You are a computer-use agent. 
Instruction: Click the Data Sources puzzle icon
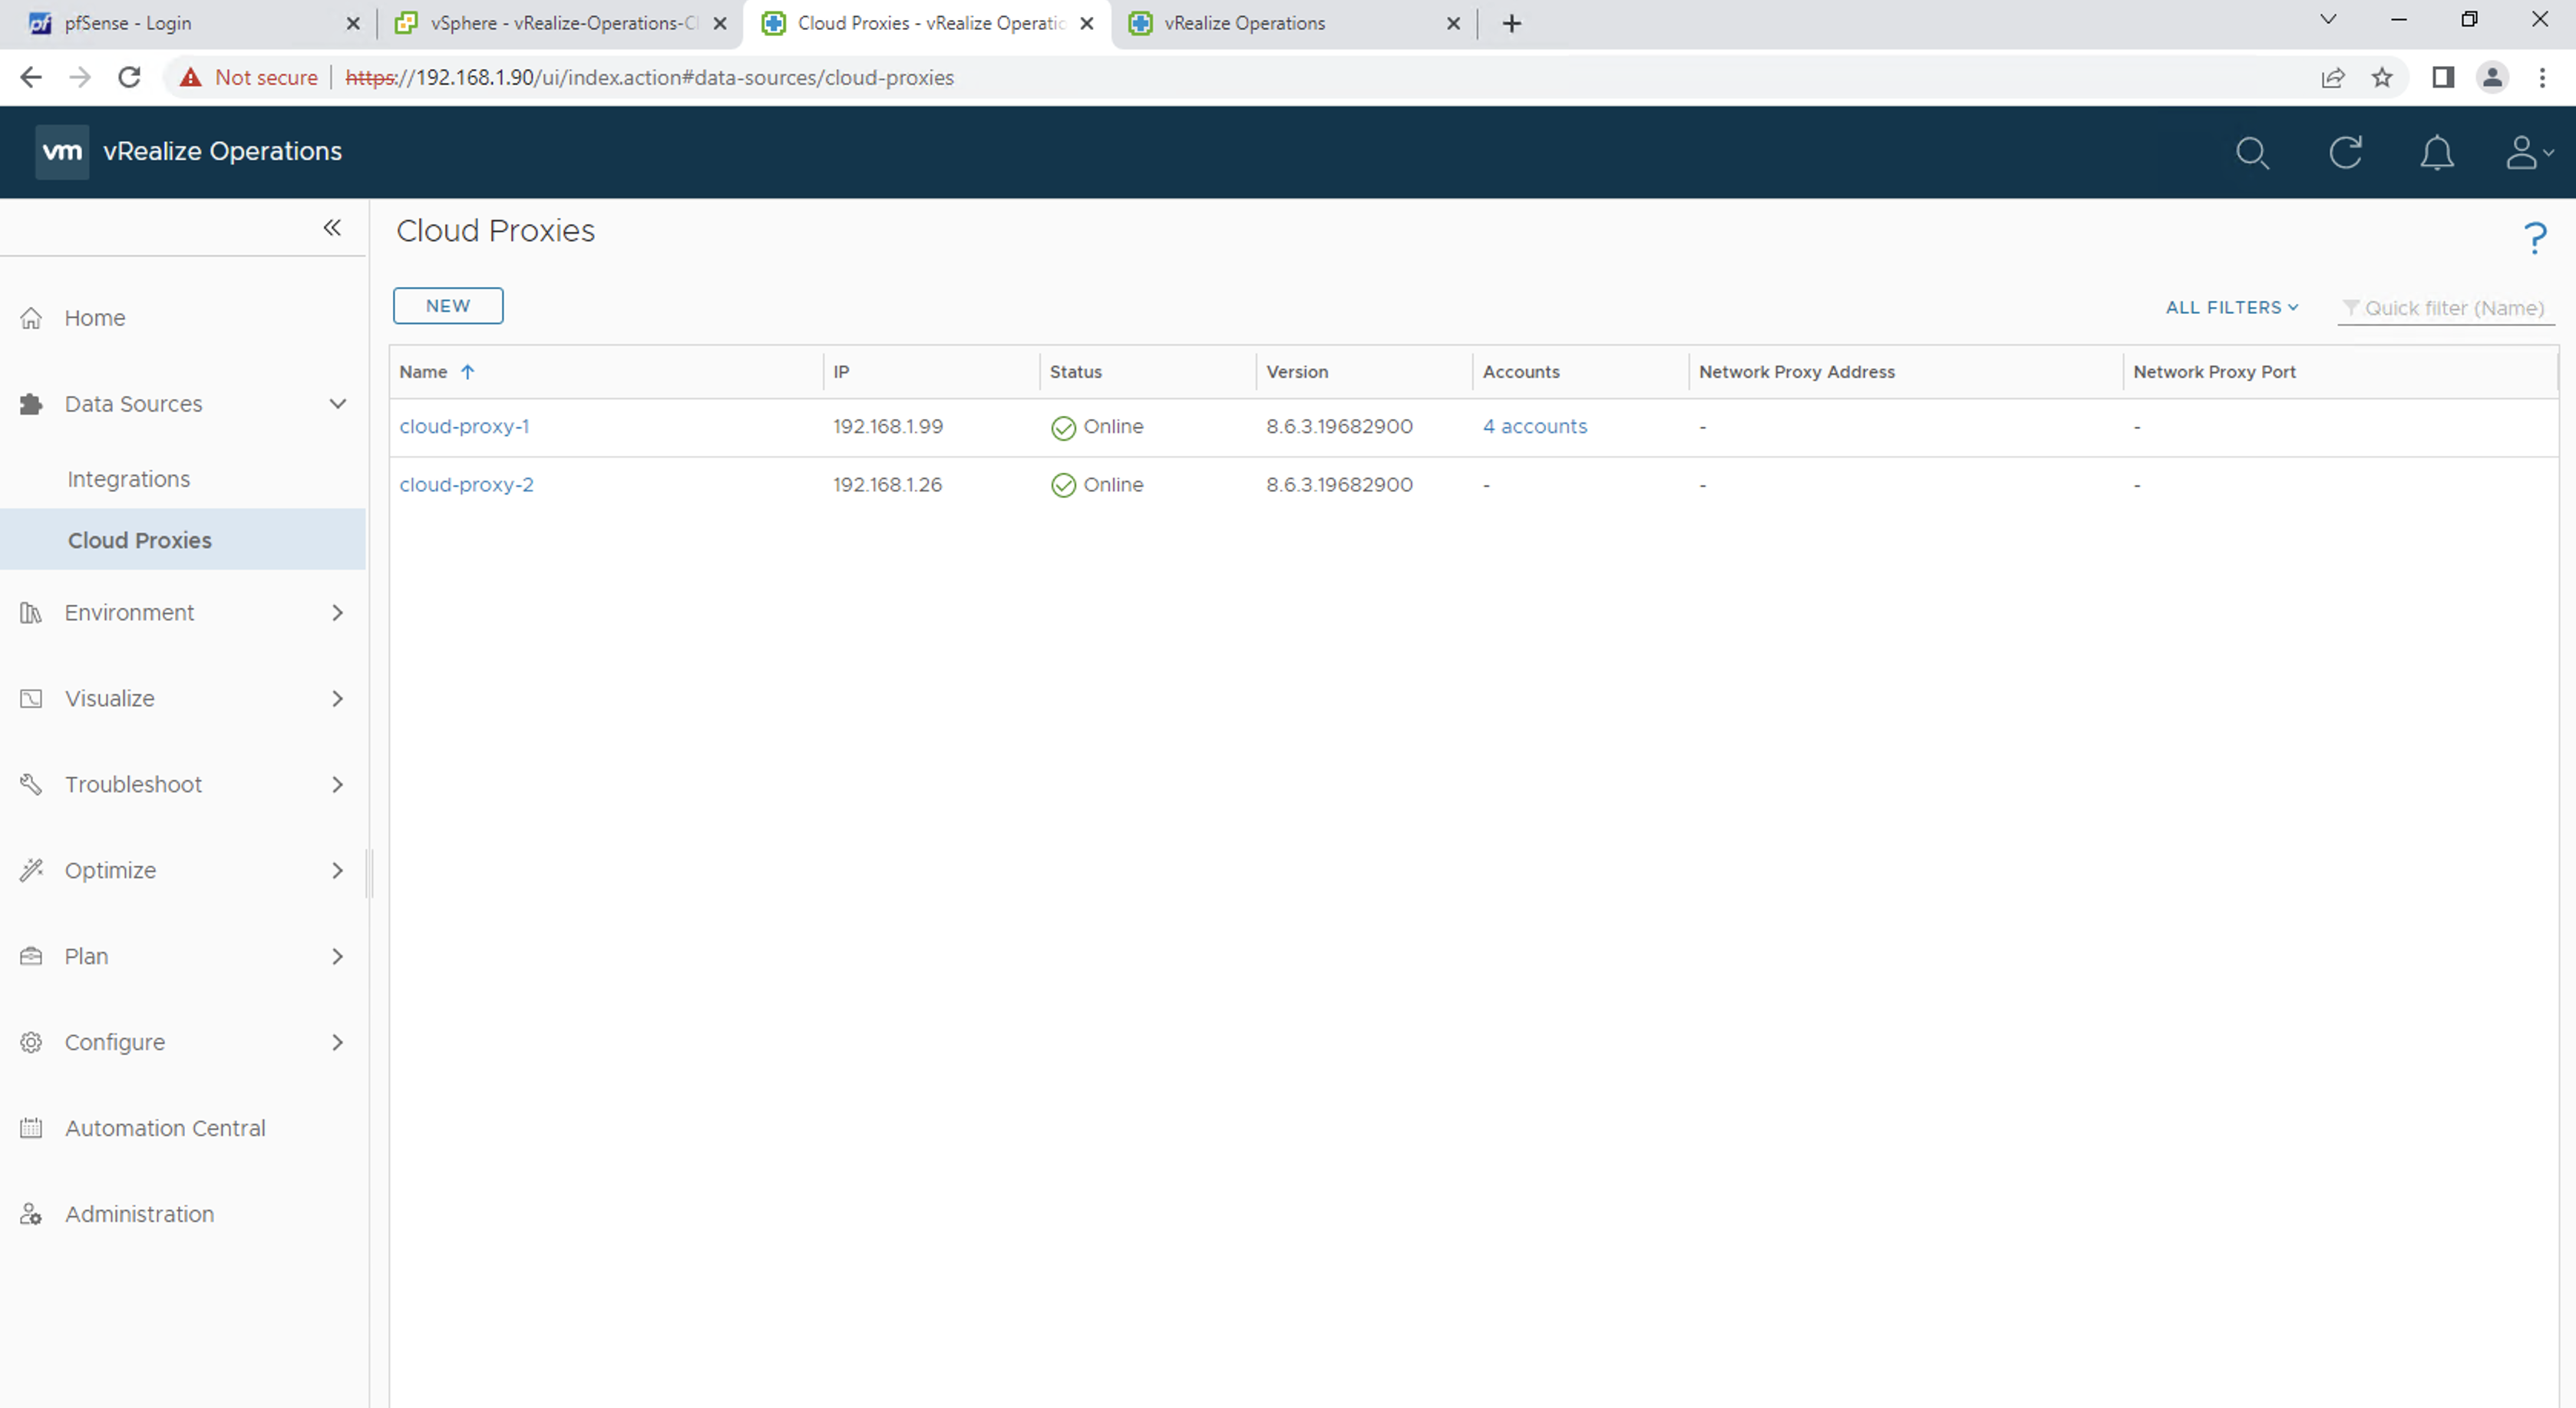click(x=31, y=404)
